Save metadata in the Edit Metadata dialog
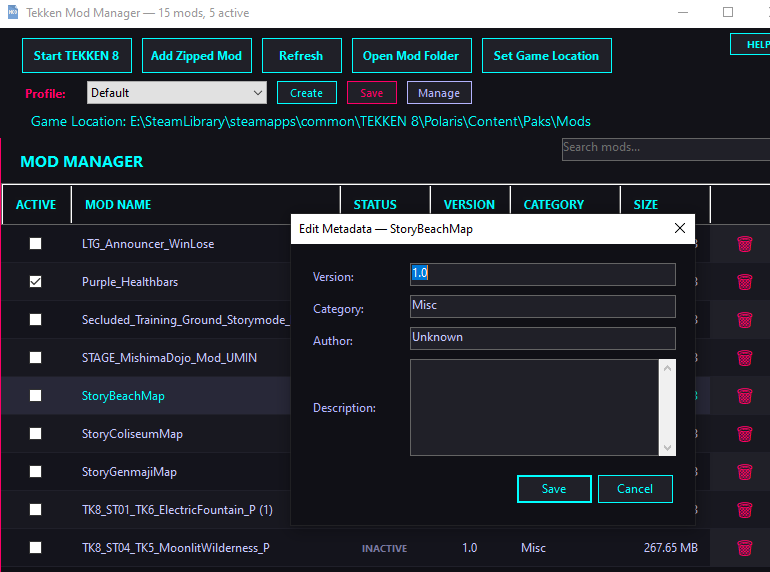This screenshot has height=572, width=770. [x=554, y=489]
